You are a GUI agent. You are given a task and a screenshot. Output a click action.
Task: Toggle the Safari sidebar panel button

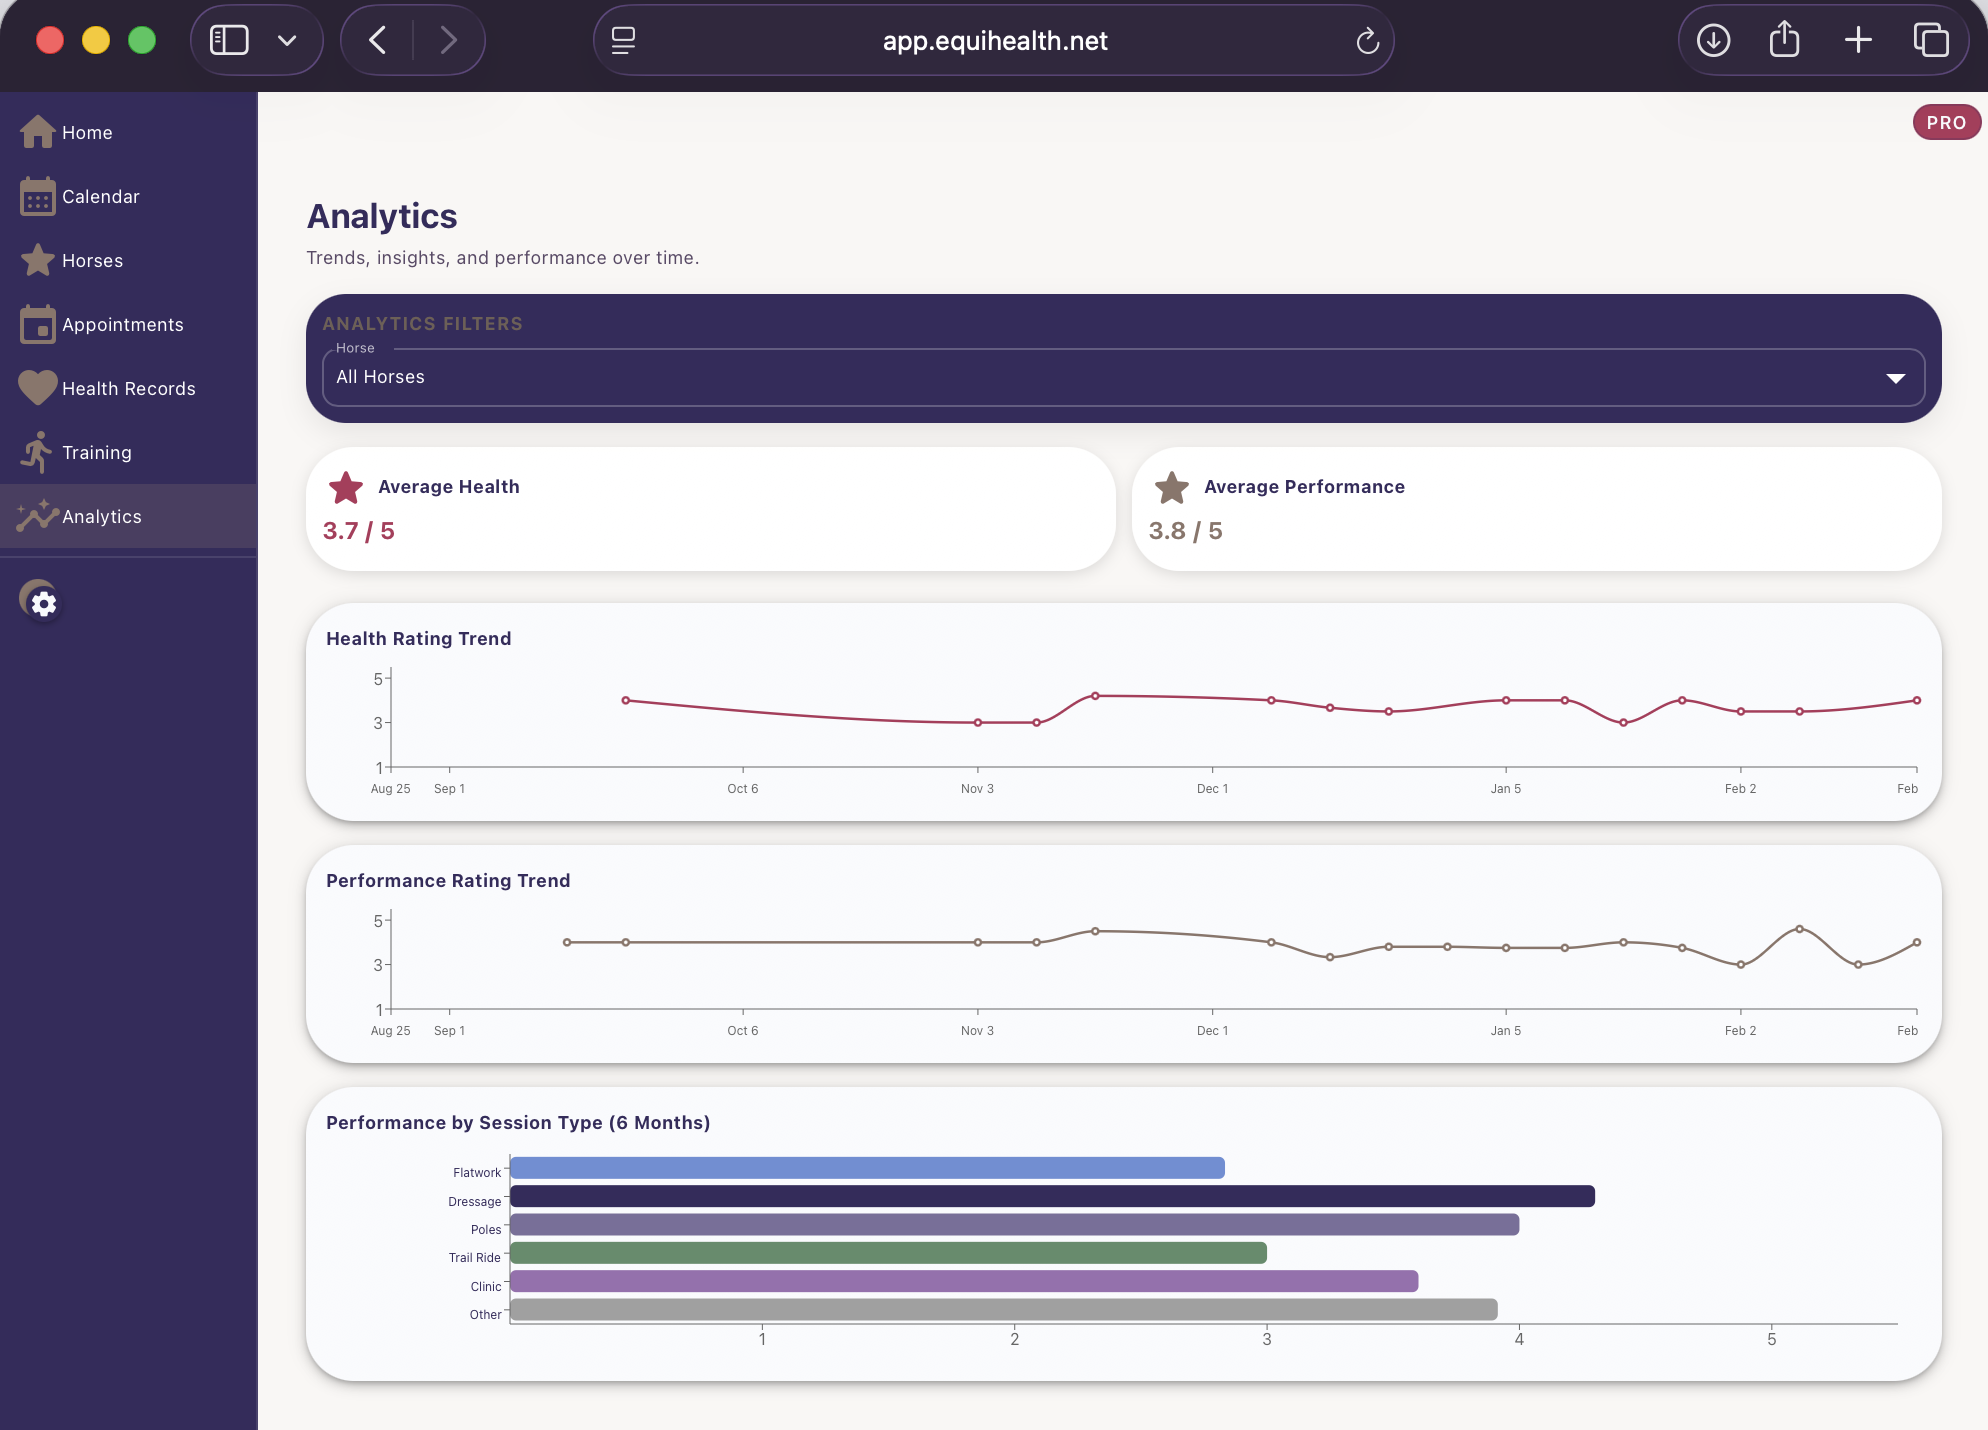click(x=229, y=41)
